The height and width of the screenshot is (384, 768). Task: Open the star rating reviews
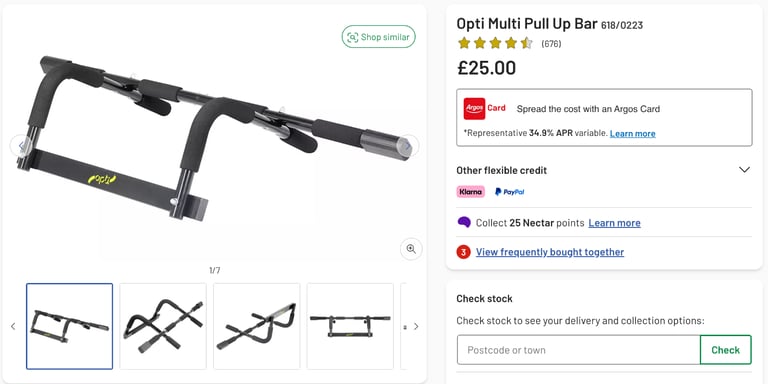pos(495,44)
